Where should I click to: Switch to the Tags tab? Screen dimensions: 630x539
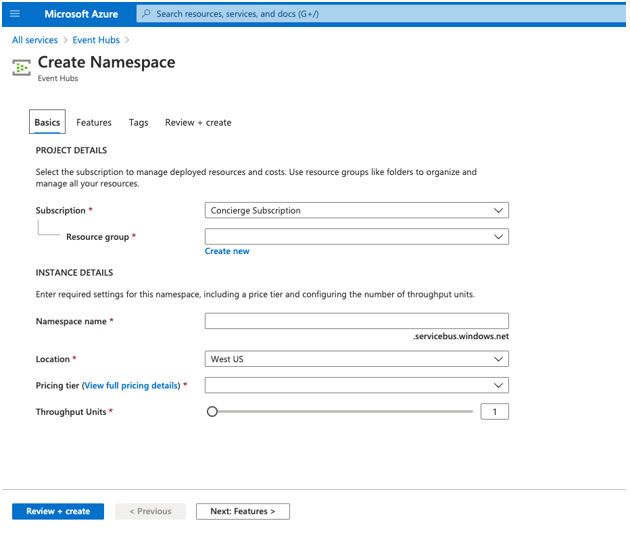coord(138,123)
